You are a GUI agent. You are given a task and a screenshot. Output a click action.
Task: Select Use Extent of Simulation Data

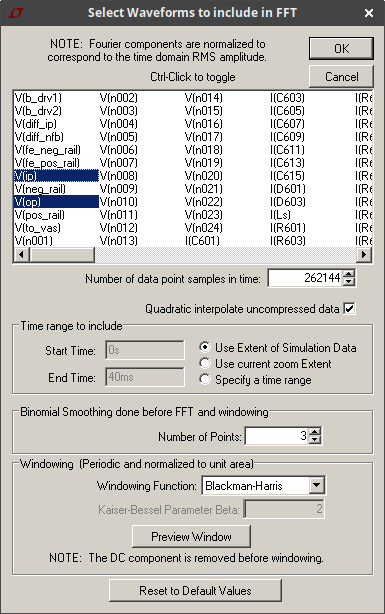204,347
